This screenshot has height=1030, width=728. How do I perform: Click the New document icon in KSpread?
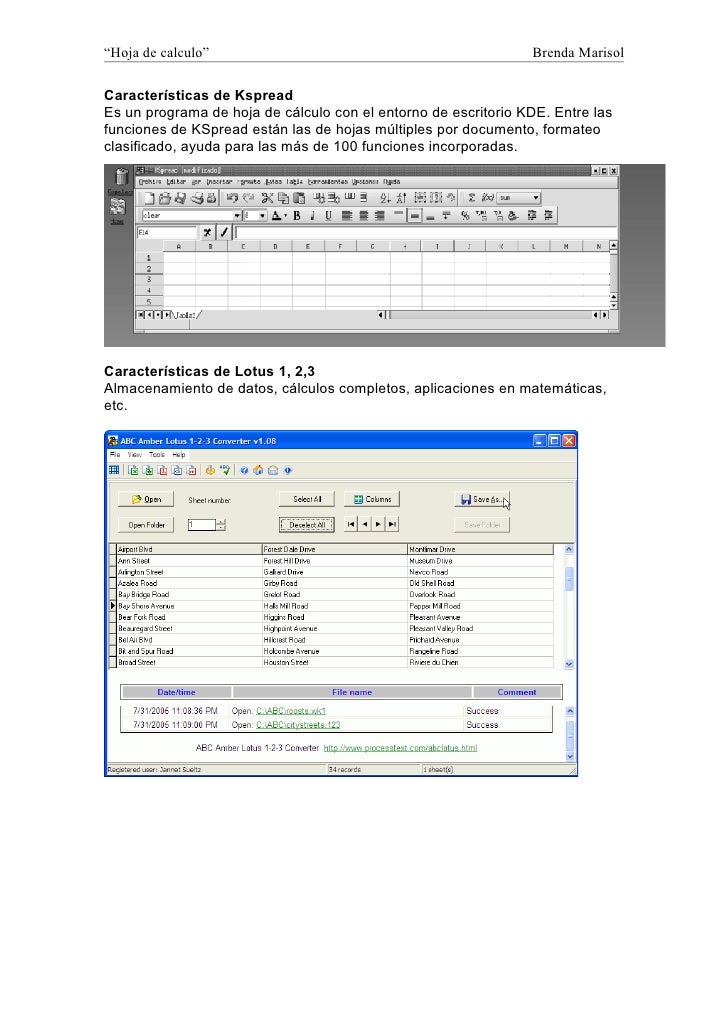(x=149, y=198)
